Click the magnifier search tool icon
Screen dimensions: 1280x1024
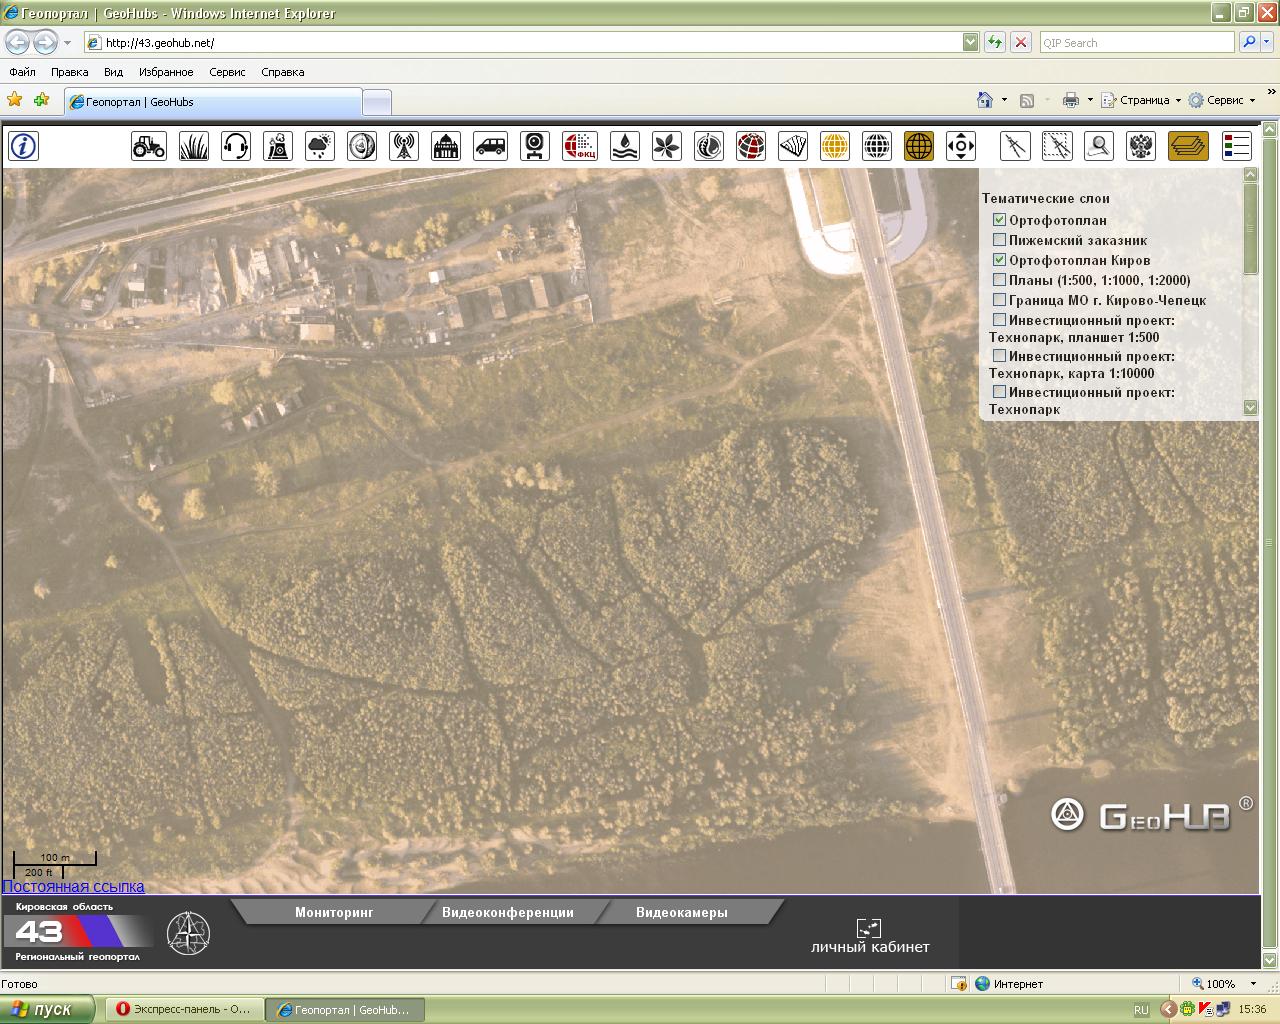click(x=1099, y=146)
